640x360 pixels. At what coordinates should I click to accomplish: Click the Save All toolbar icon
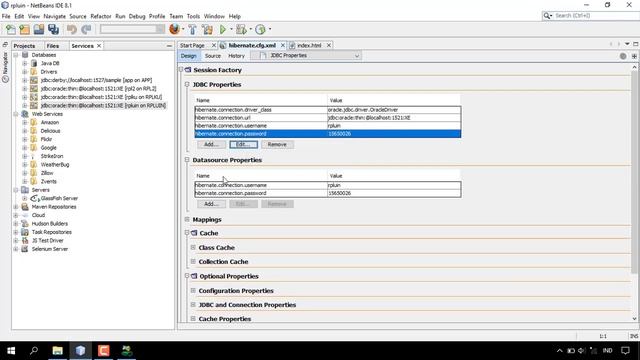(53, 29)
